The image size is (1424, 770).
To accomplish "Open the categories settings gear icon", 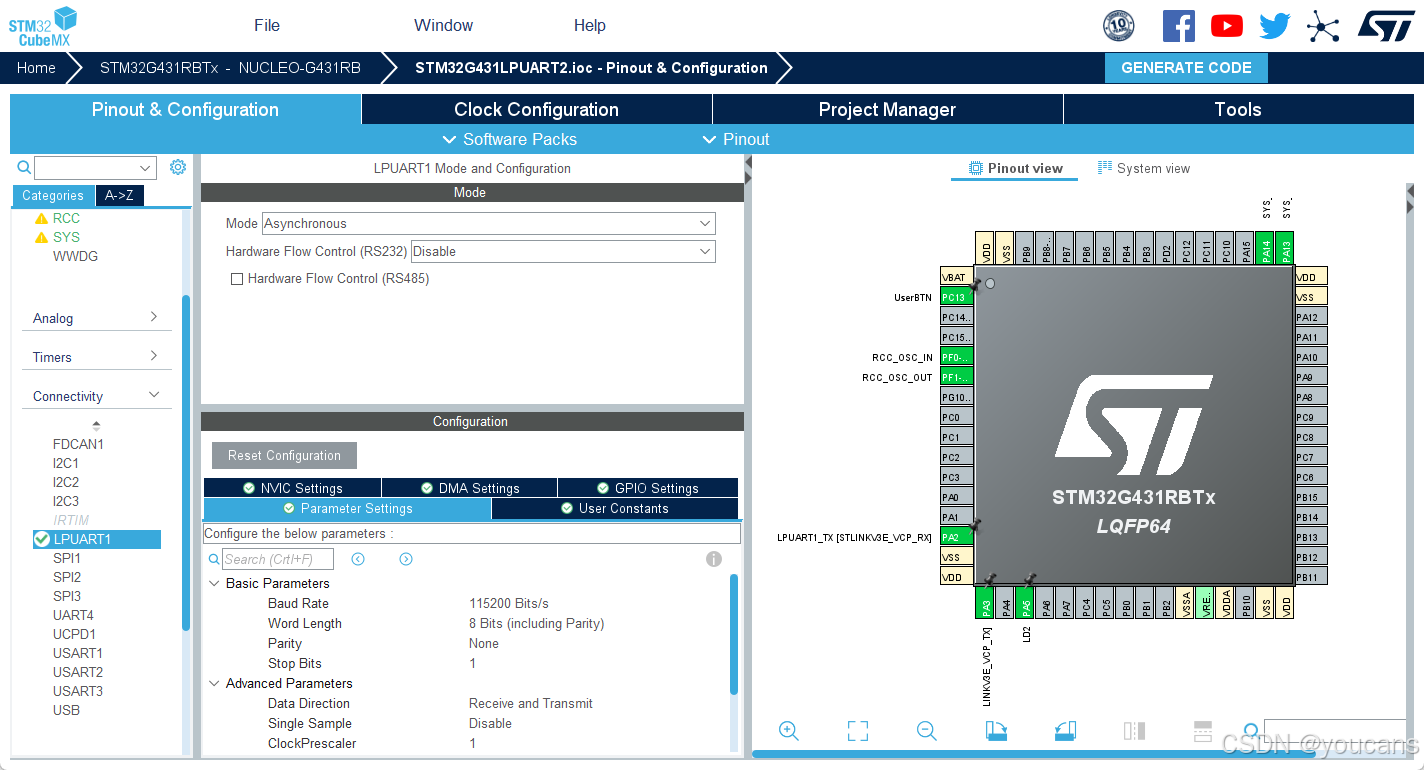I will click(178, 167).
